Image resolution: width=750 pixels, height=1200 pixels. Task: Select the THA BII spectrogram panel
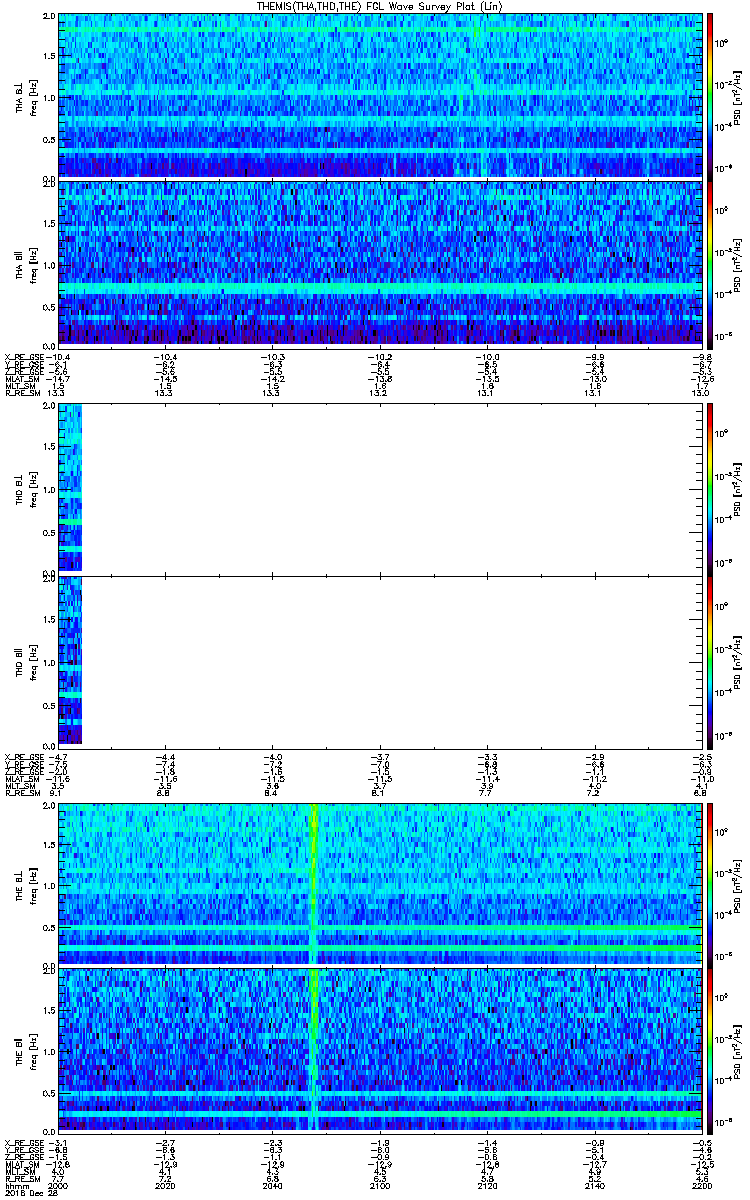tap(378, 264)
